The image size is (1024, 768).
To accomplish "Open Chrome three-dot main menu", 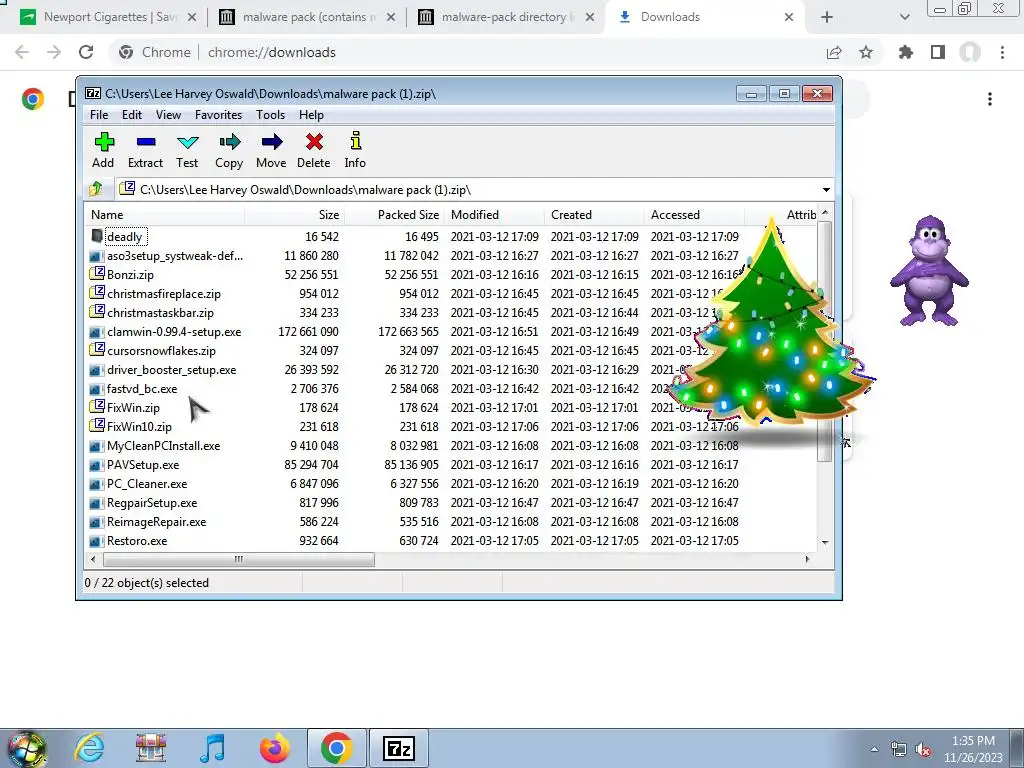I will [x=1002, y=52].
